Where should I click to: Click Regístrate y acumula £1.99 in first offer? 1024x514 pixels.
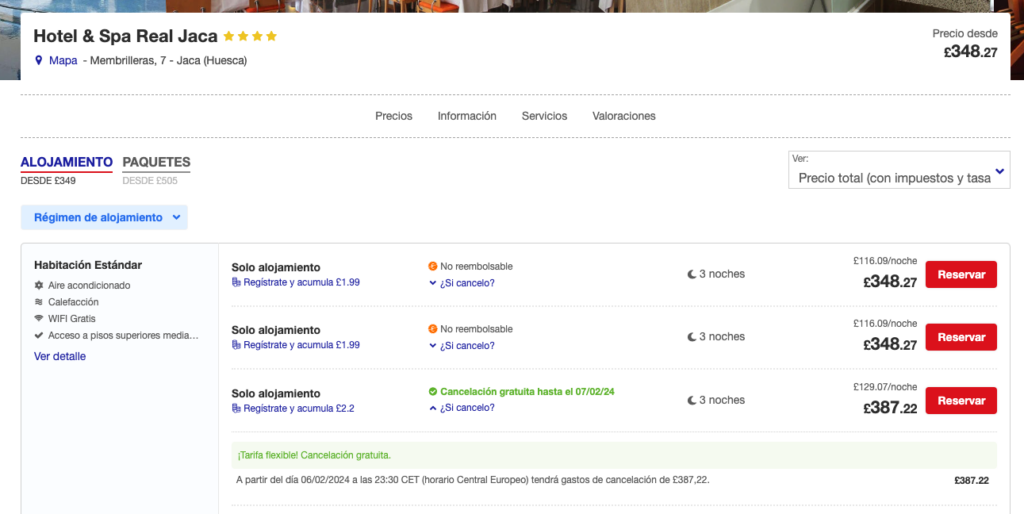pos(301,282)
